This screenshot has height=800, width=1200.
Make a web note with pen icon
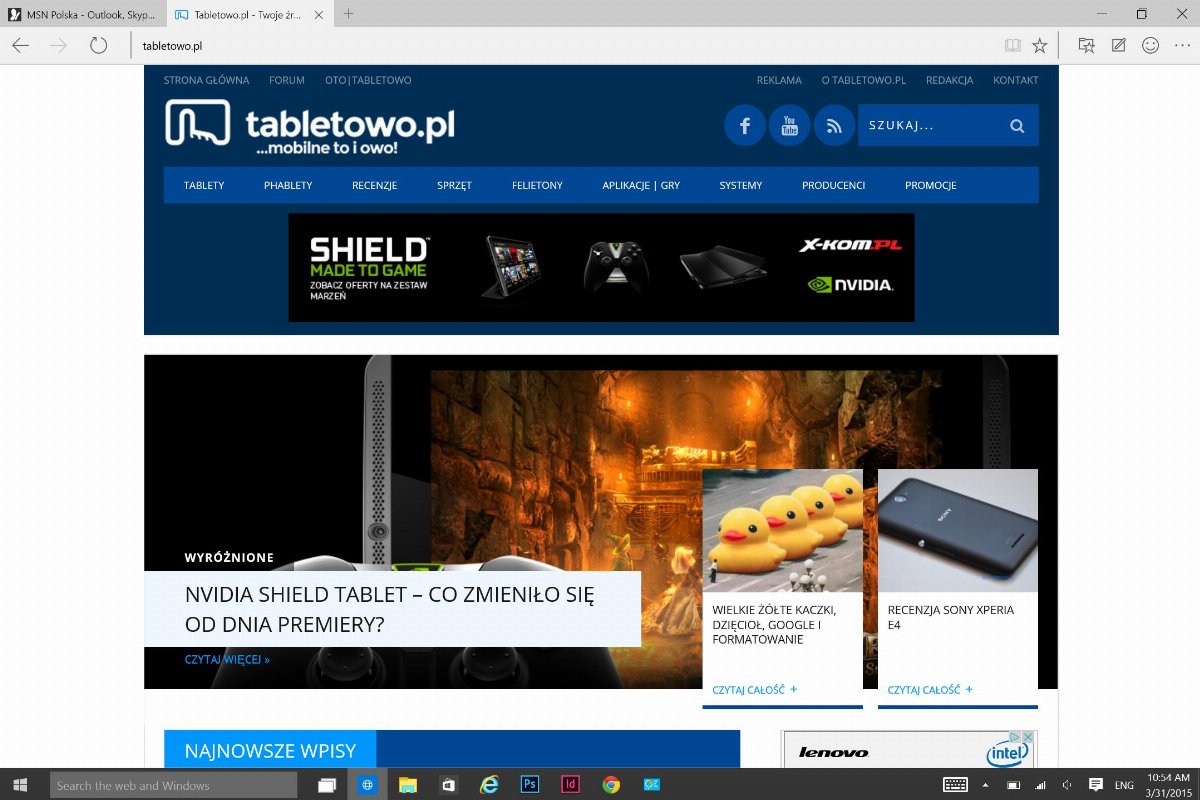[x=1119, y=45]
